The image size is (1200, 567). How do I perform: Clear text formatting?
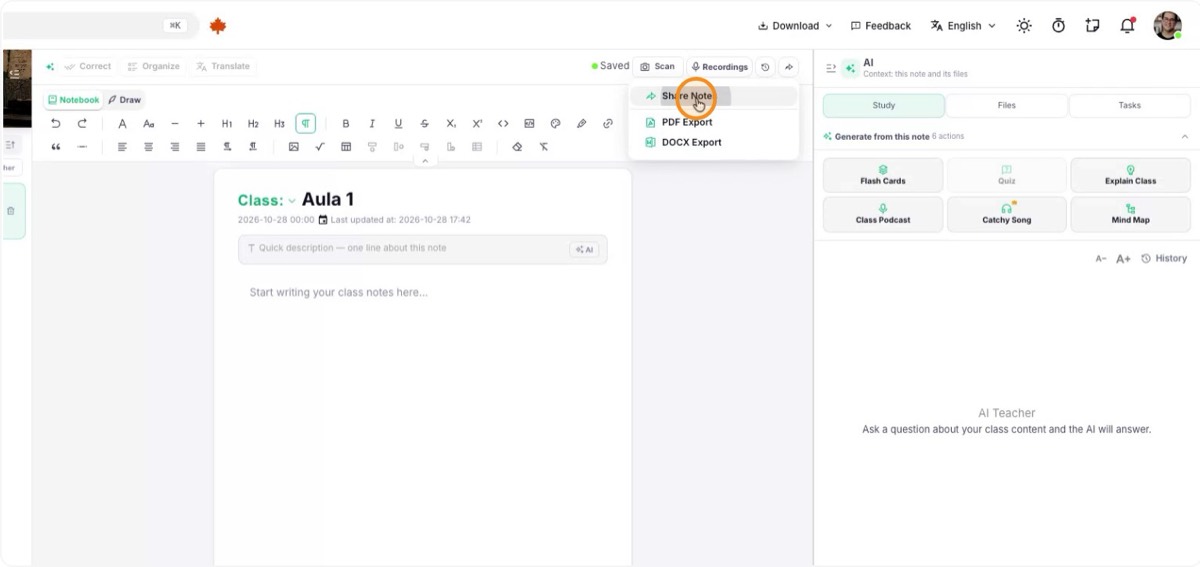544,147
